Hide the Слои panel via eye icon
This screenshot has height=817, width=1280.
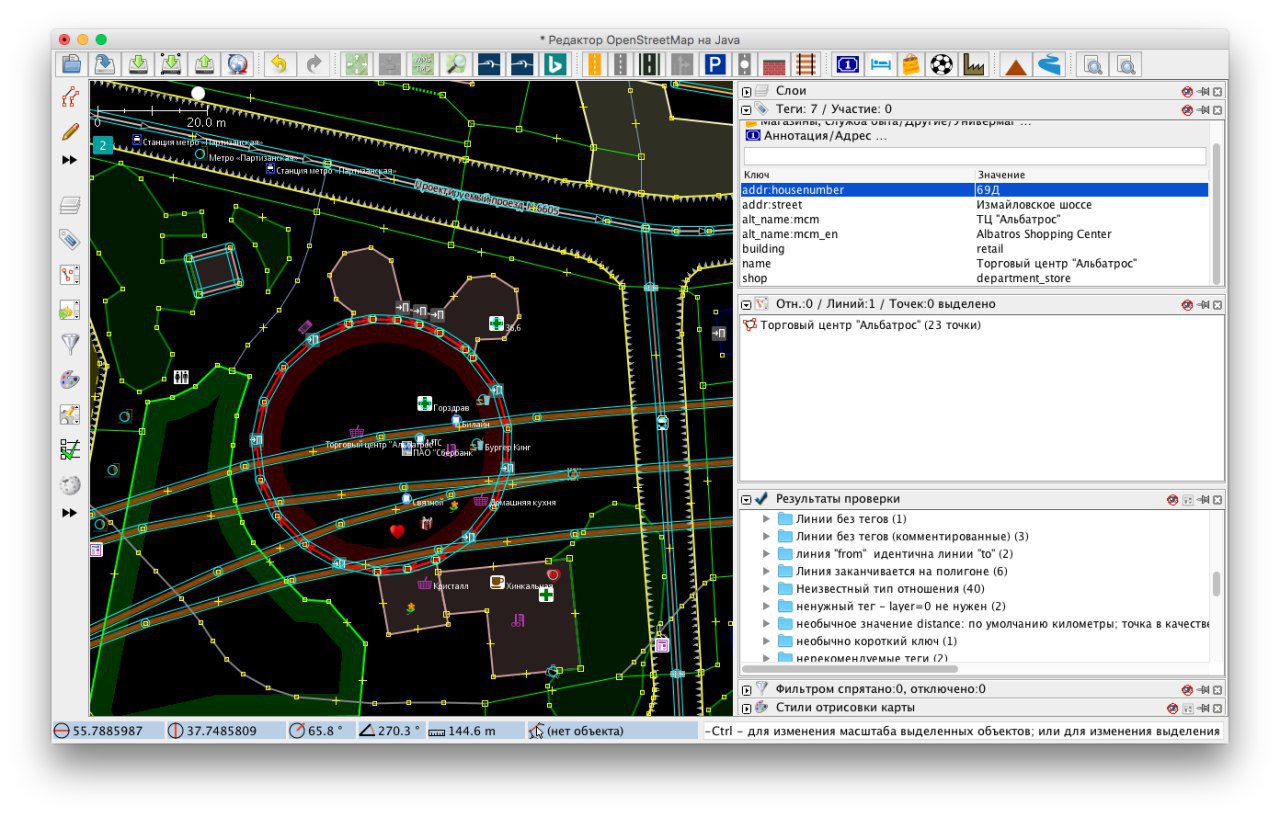click(x=1186, y=91)
